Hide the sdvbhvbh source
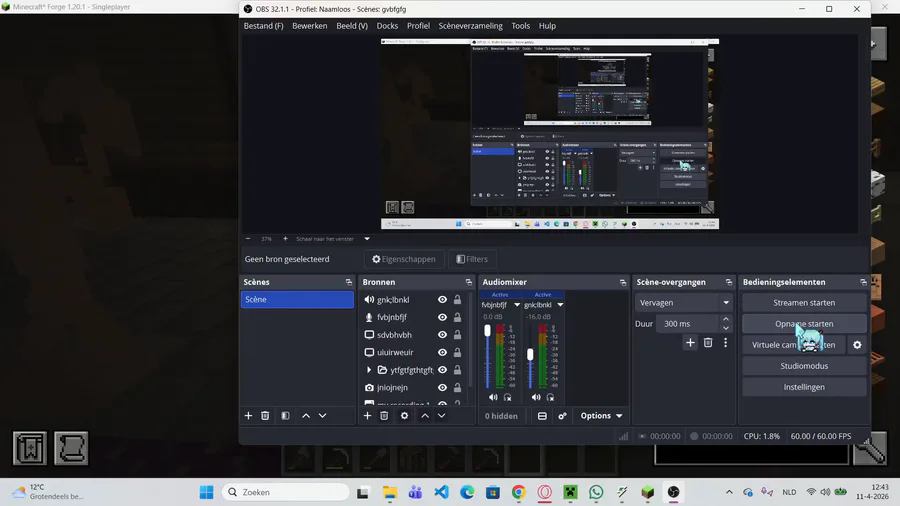Viewport: 900px width, 506px height. point(442,335)
